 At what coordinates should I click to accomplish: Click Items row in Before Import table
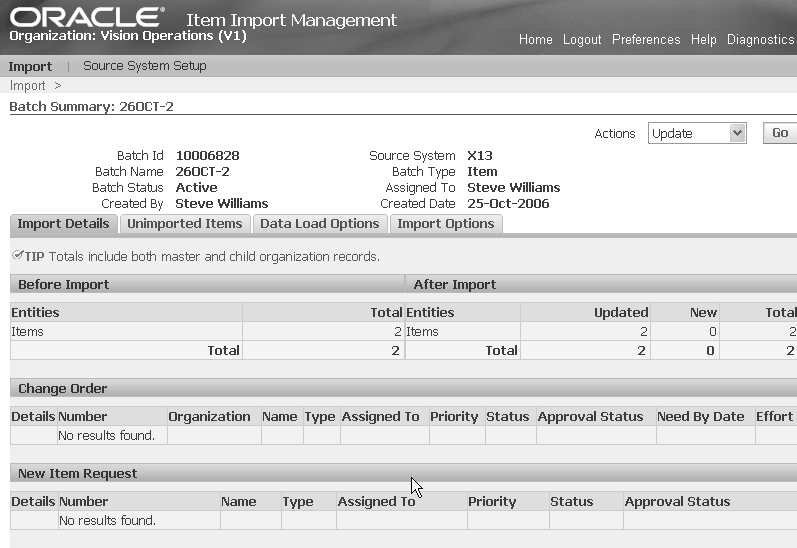pyautogui.click(x=207, y=331)
